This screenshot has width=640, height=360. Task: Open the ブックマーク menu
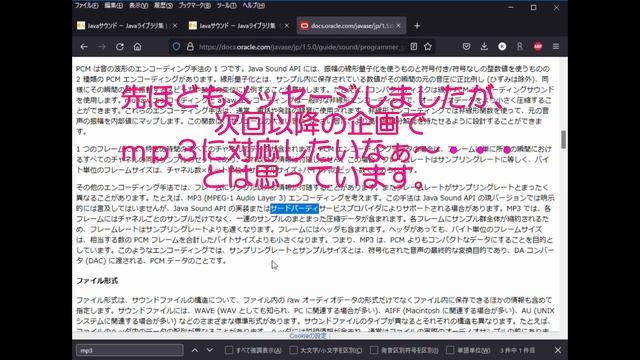pos(194,5)
